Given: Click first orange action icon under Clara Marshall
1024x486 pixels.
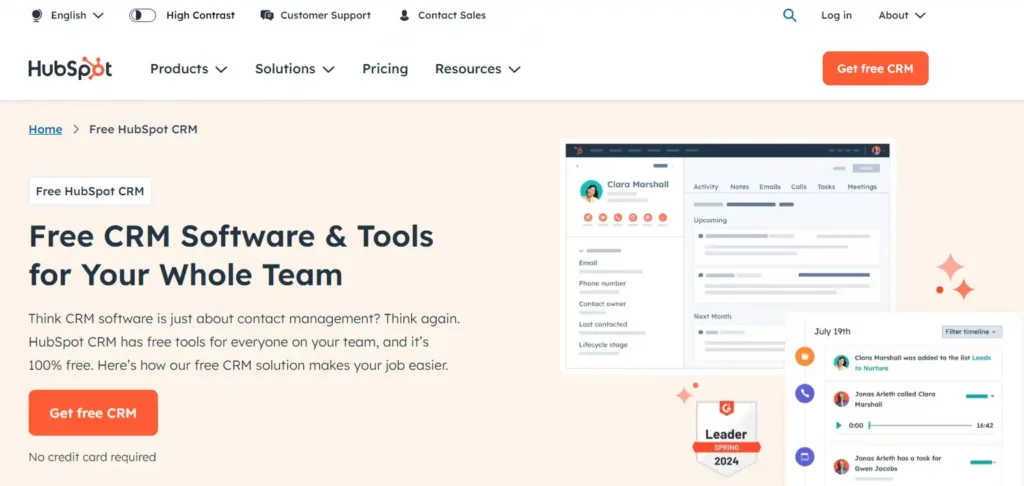Looking at the screenshot, I should pos(588,218).
